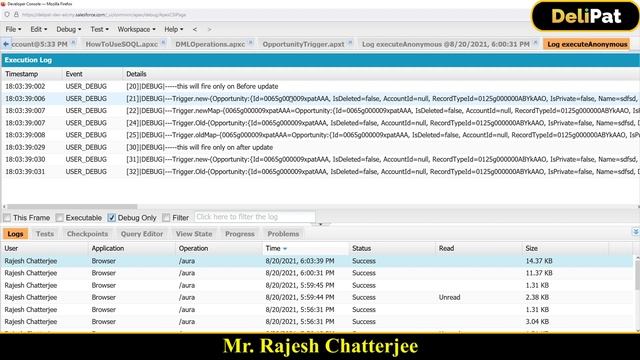
Task: Sort logs by Status column
Action: (392, 248)
